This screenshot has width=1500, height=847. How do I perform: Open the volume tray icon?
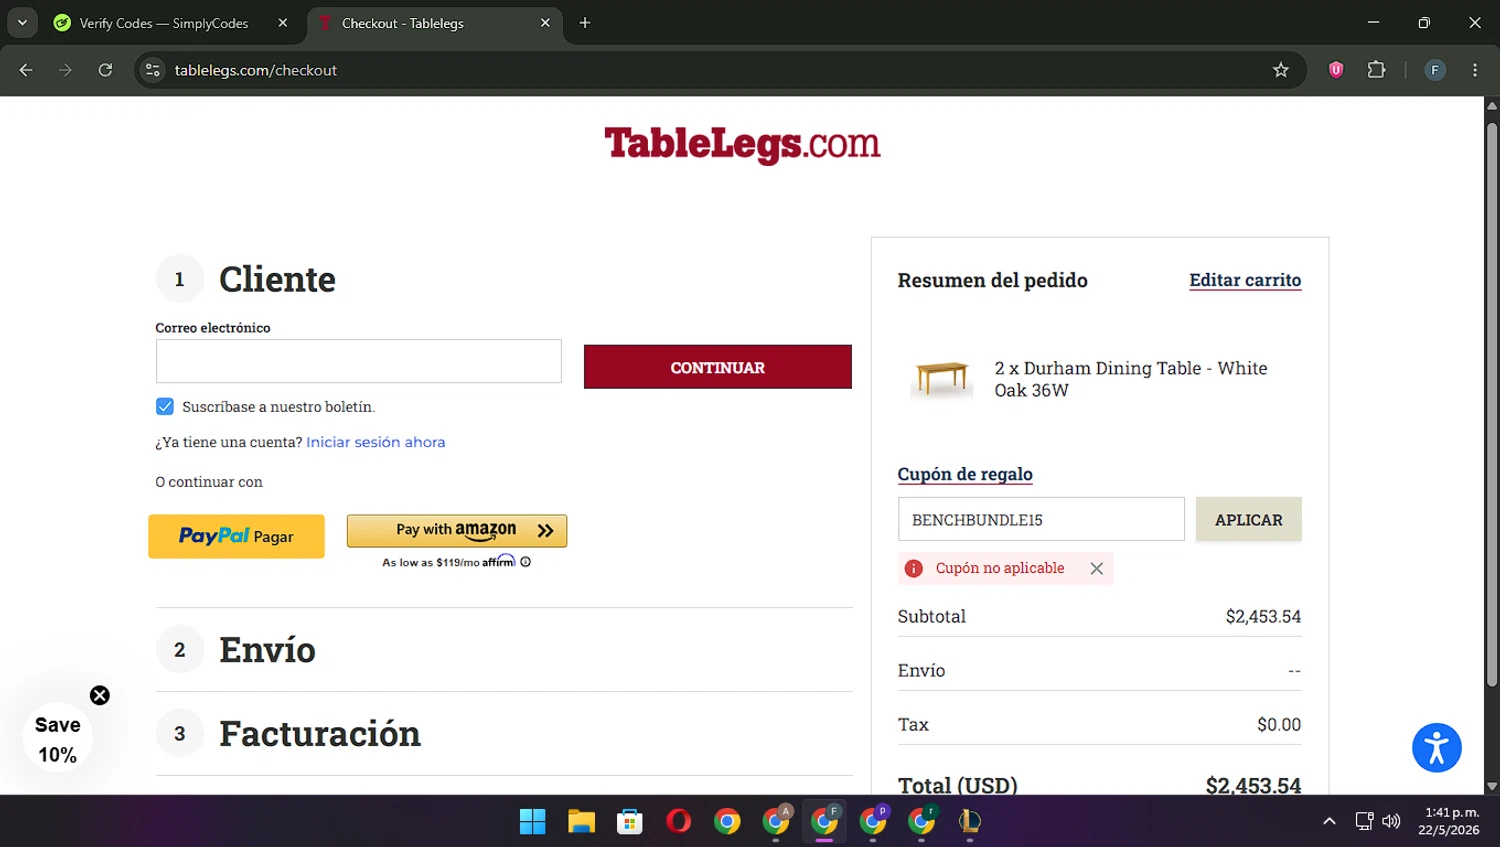coord(1391,821)
